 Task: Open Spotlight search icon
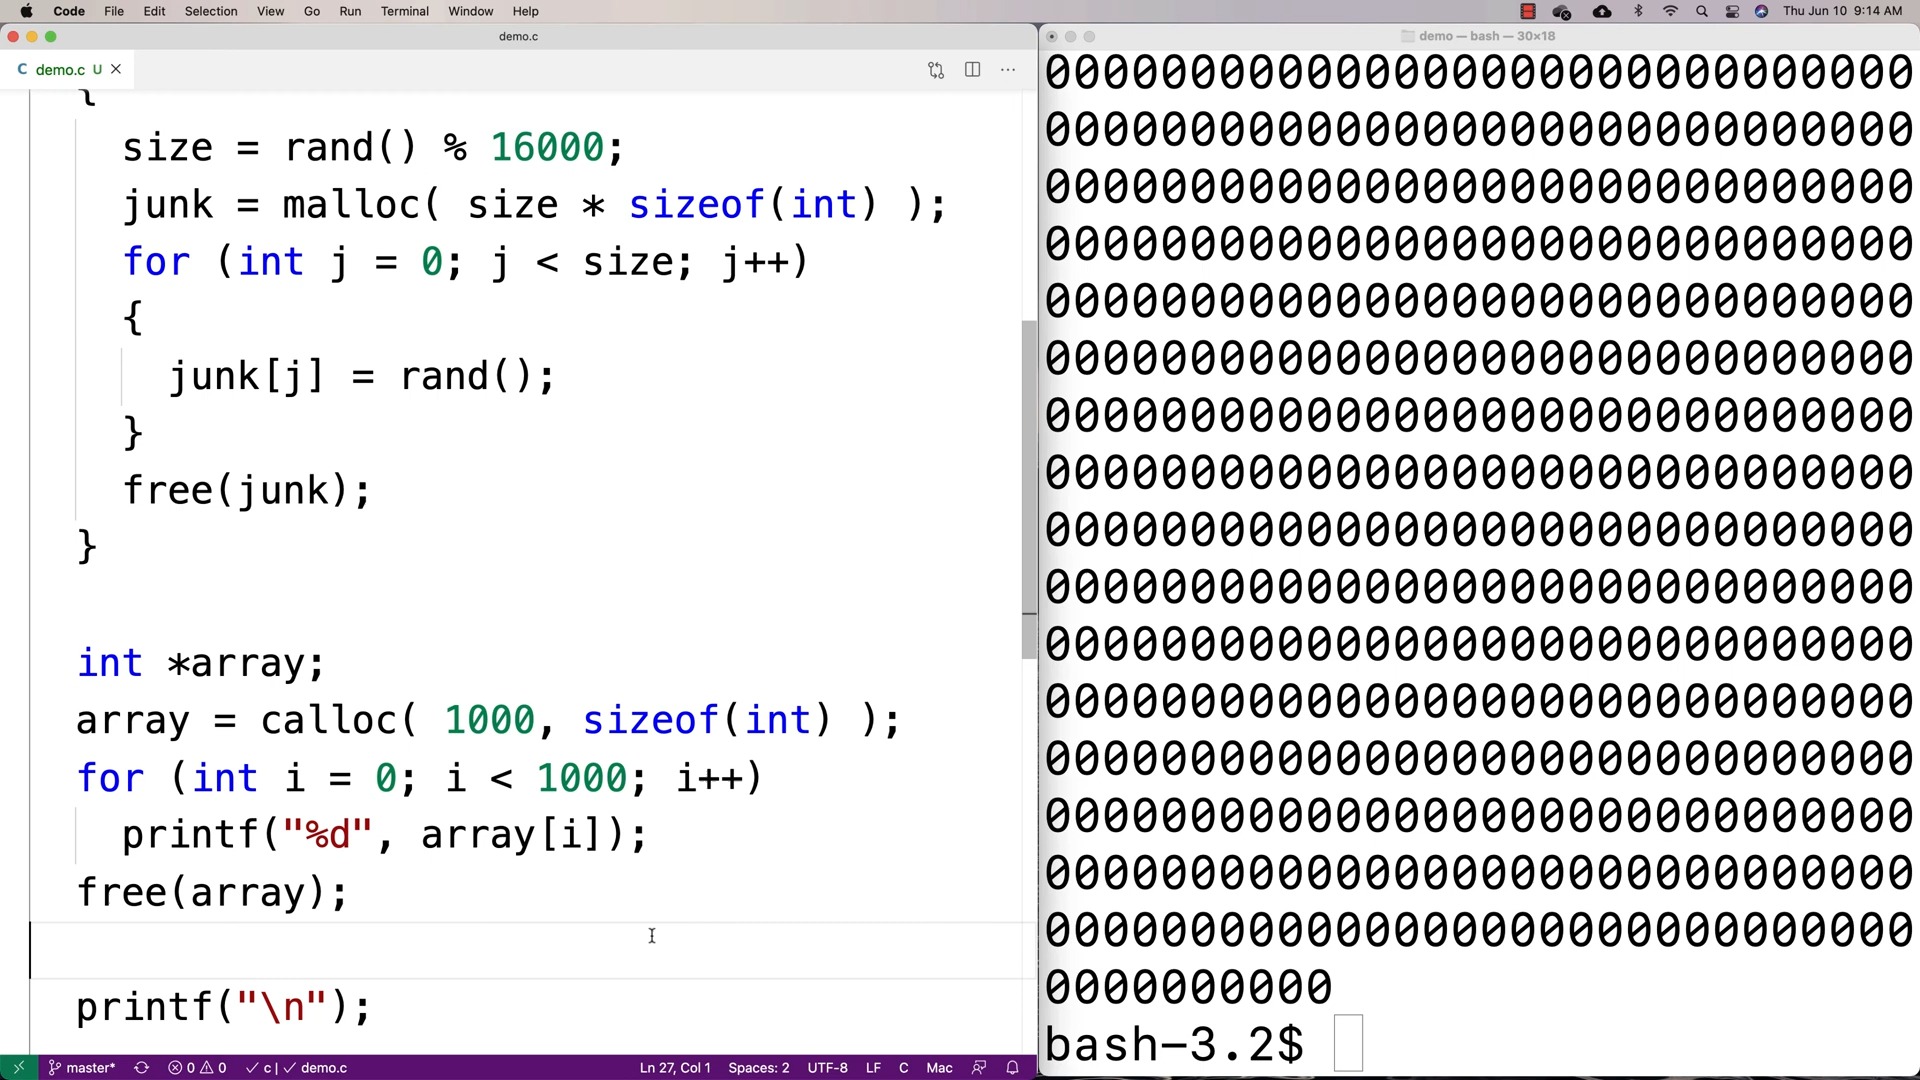(1701, 11)
